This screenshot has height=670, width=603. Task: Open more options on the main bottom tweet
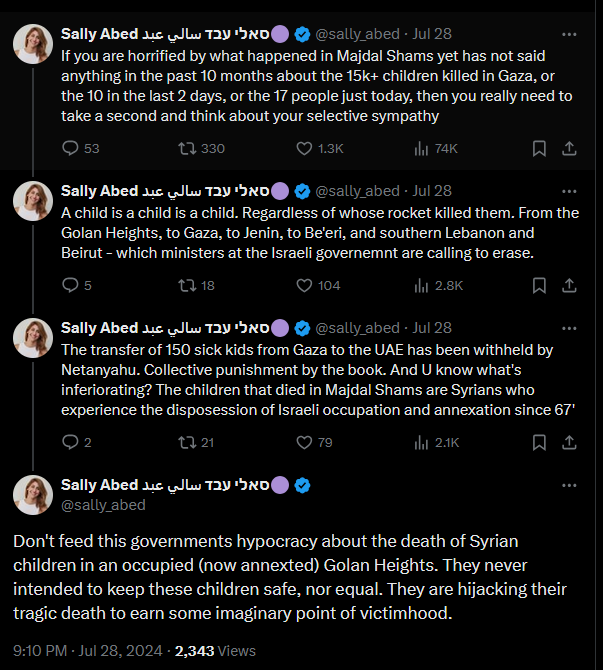point(569,485)
